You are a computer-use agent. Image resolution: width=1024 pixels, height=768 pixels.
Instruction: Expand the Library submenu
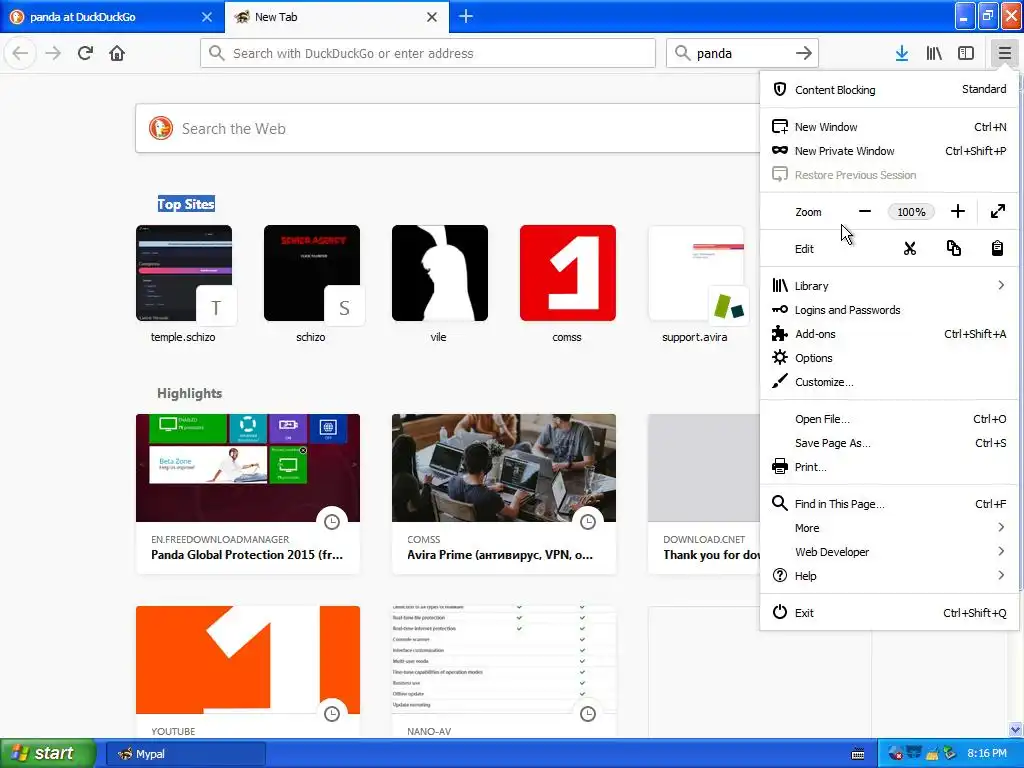point(889,285)
